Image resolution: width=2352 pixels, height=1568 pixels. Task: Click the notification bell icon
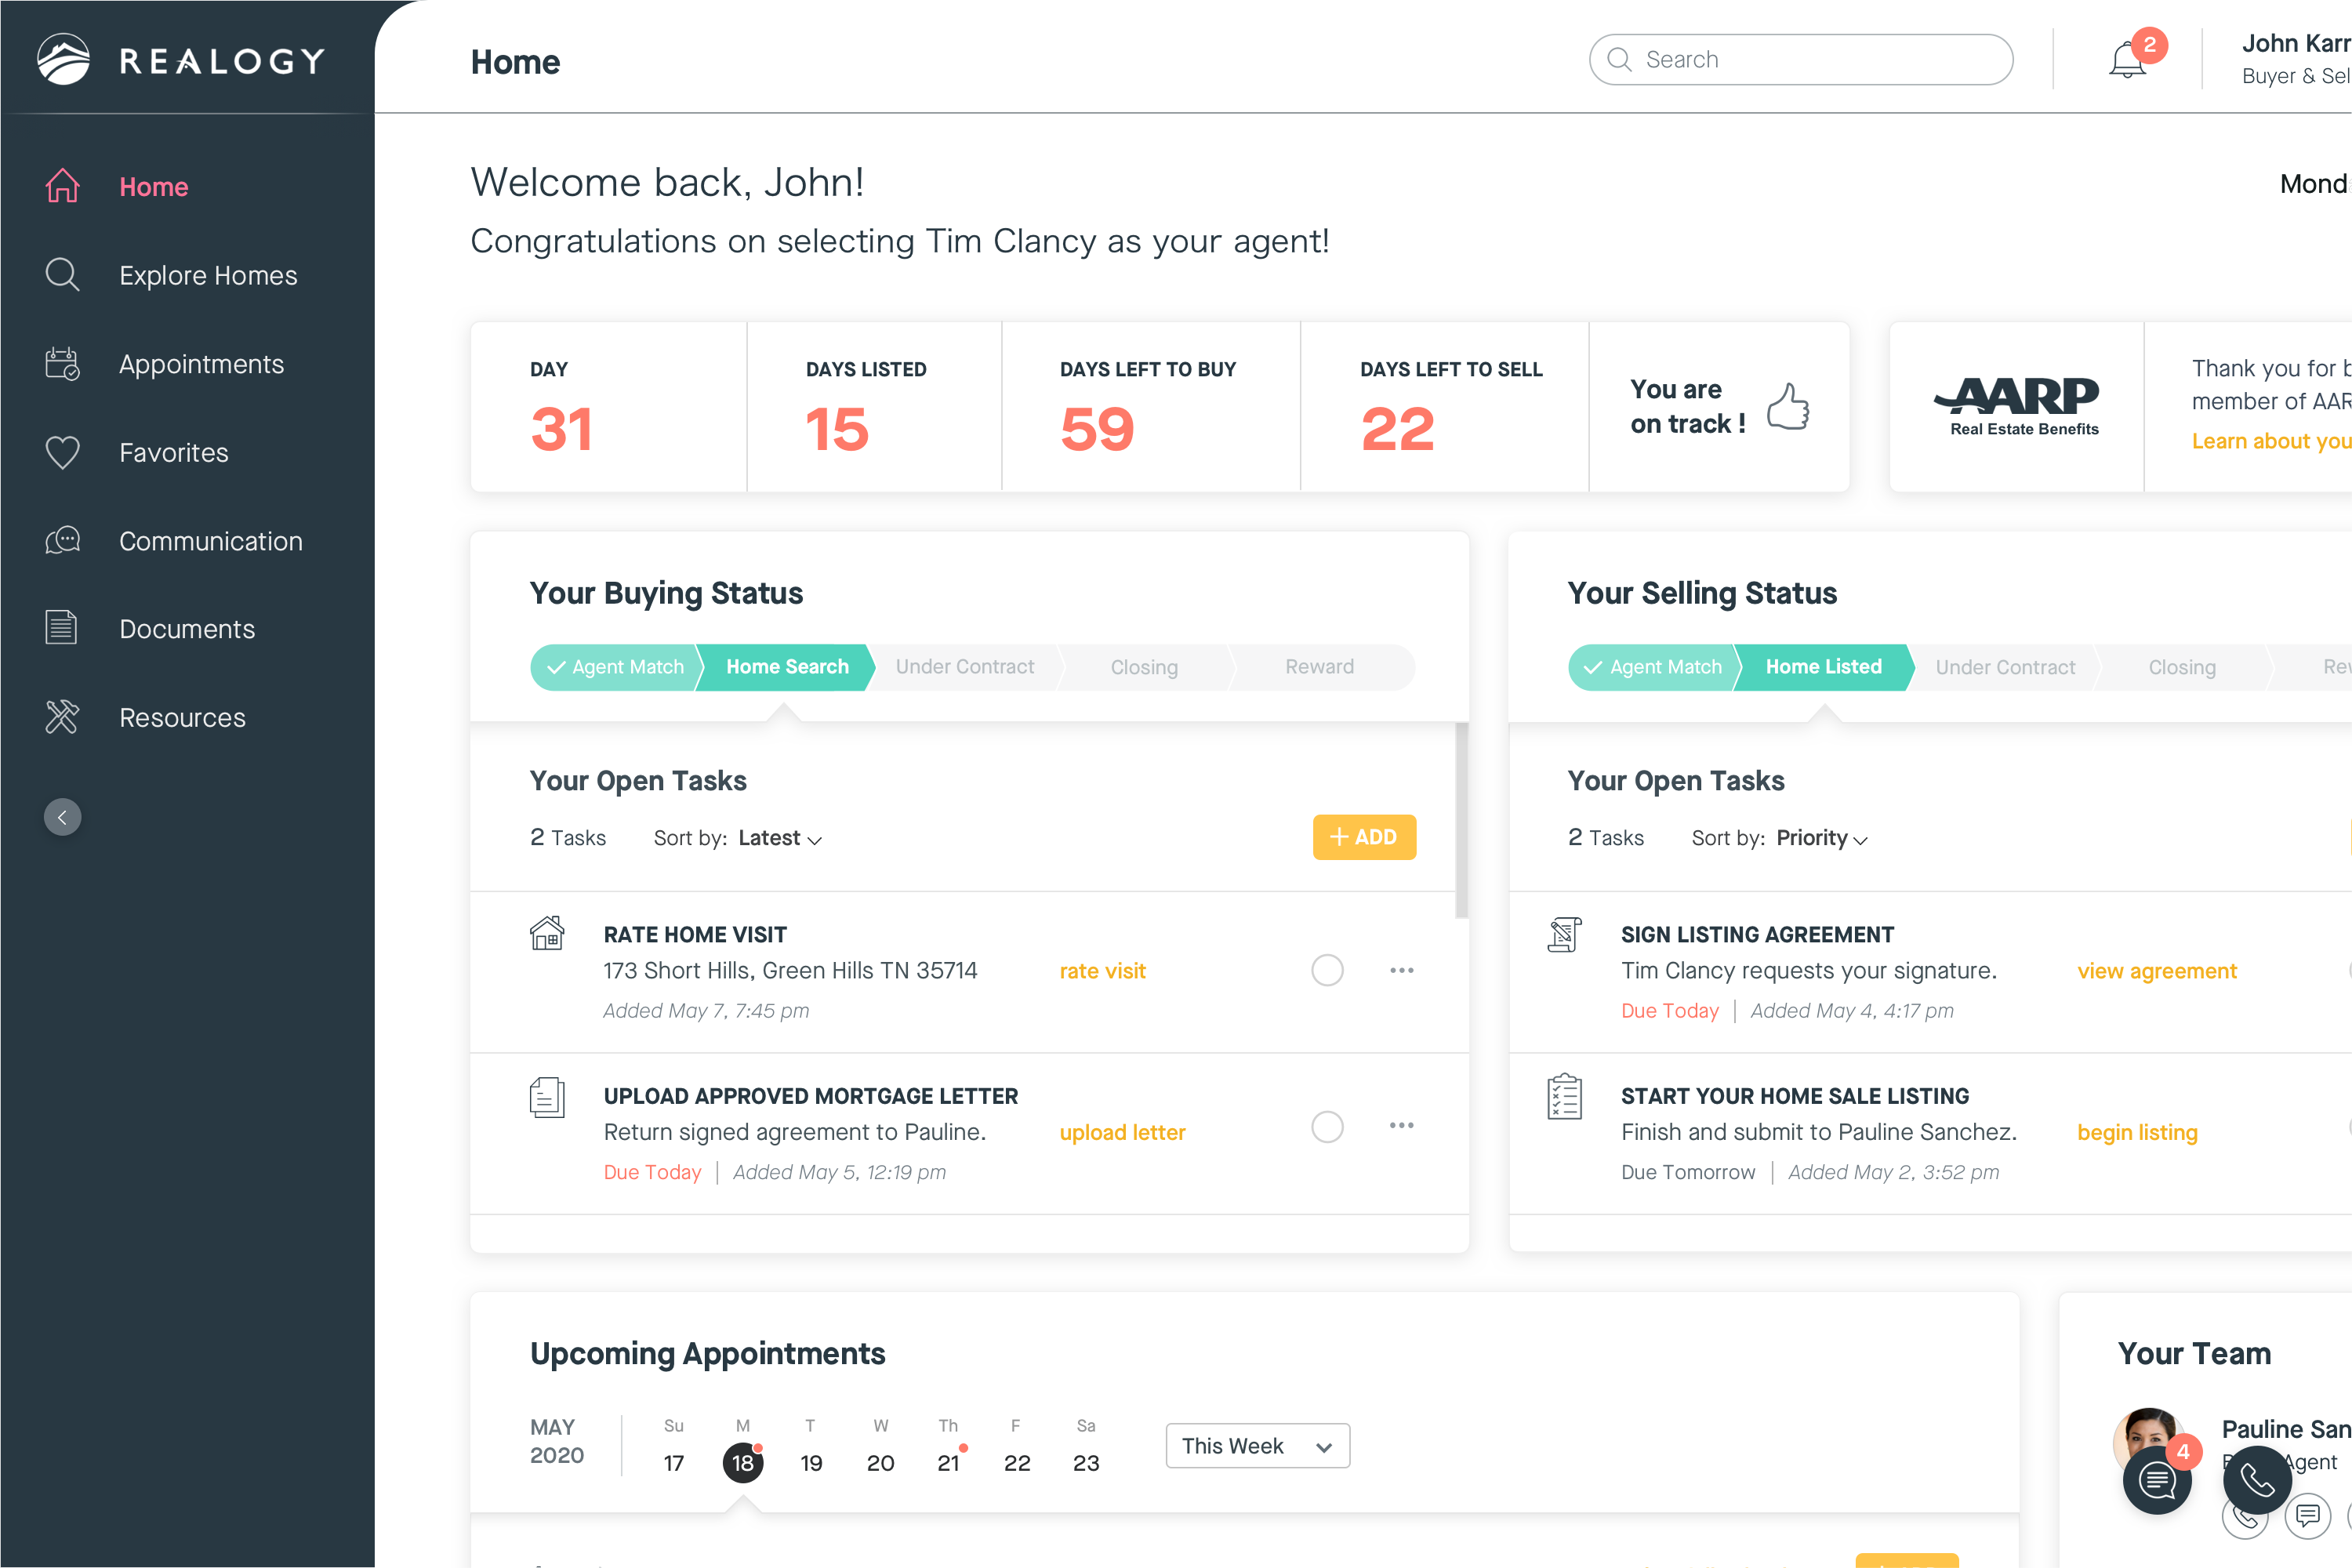click(2126, 60)
